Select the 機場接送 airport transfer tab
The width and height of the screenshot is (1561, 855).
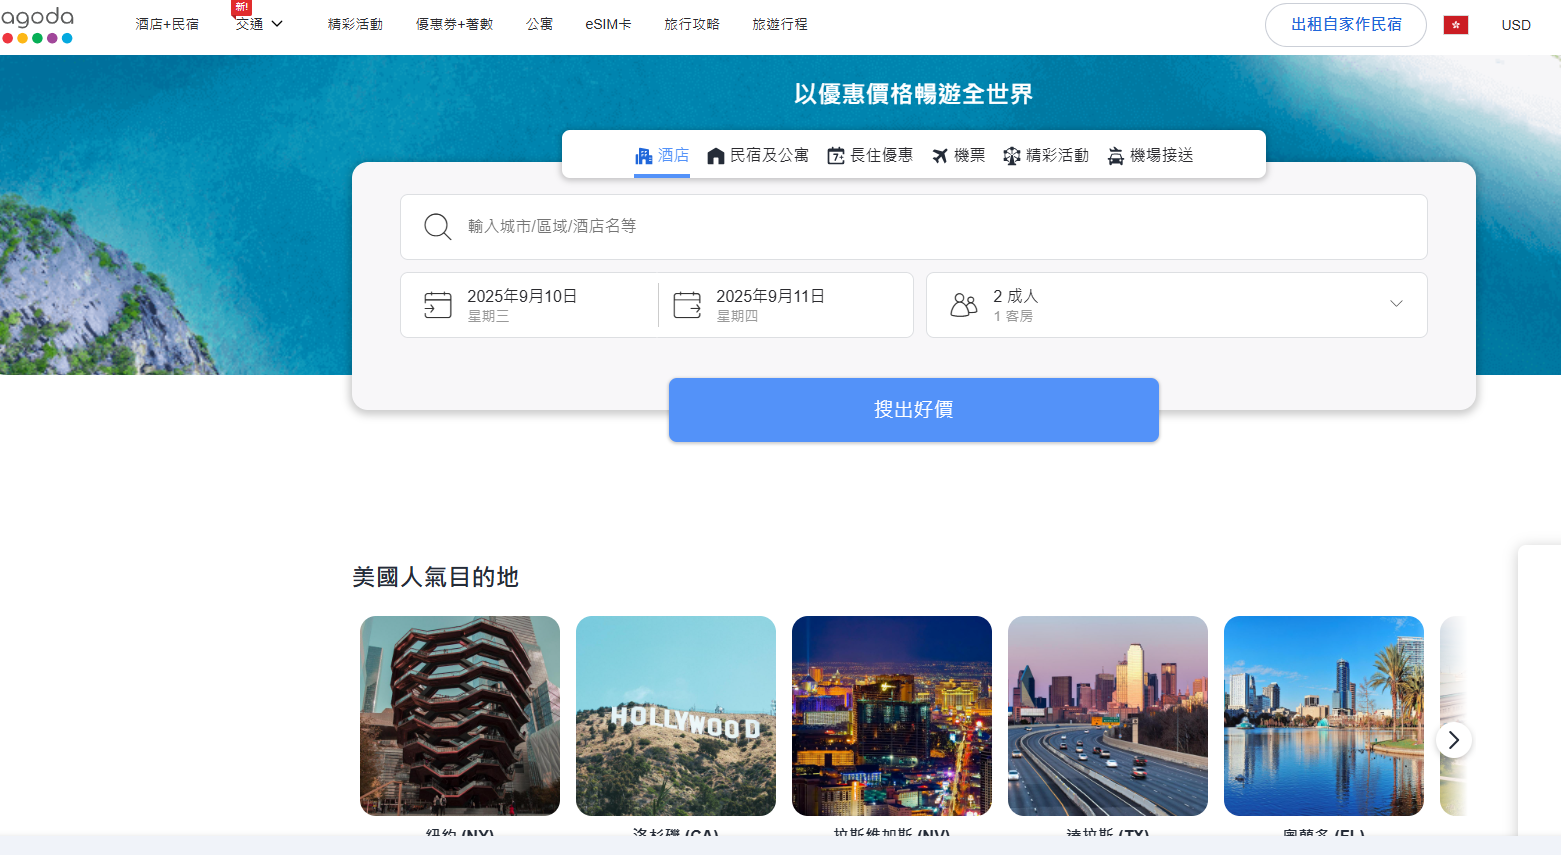[1150, 156]
